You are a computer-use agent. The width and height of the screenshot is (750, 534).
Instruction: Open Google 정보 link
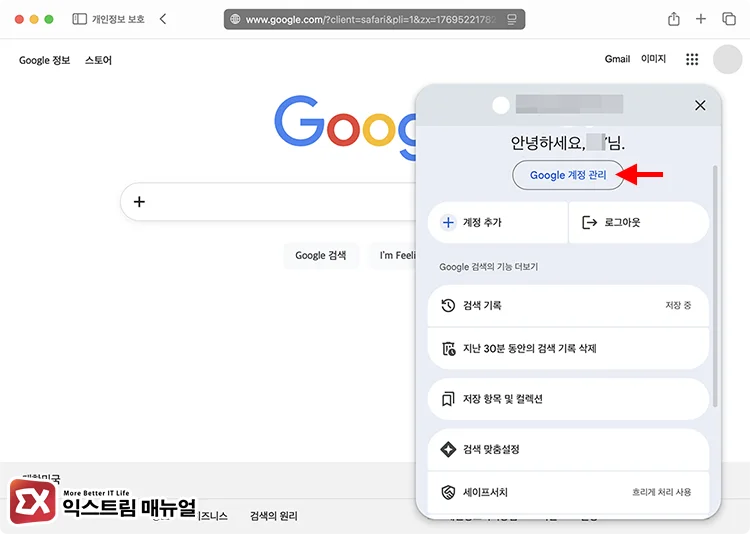pos(44,60)
